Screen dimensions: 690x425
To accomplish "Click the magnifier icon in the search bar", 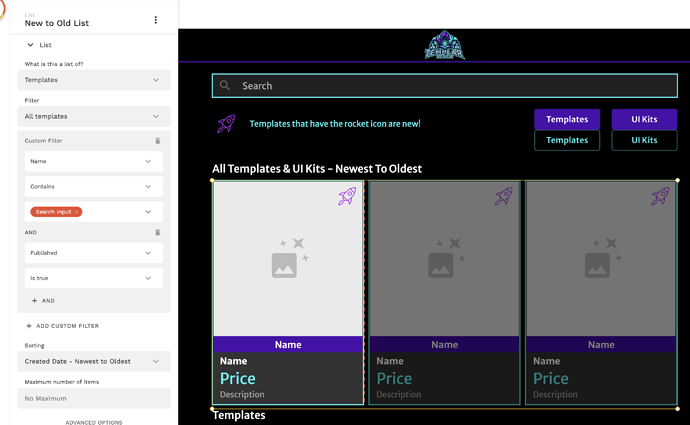I will coord(225,85).
